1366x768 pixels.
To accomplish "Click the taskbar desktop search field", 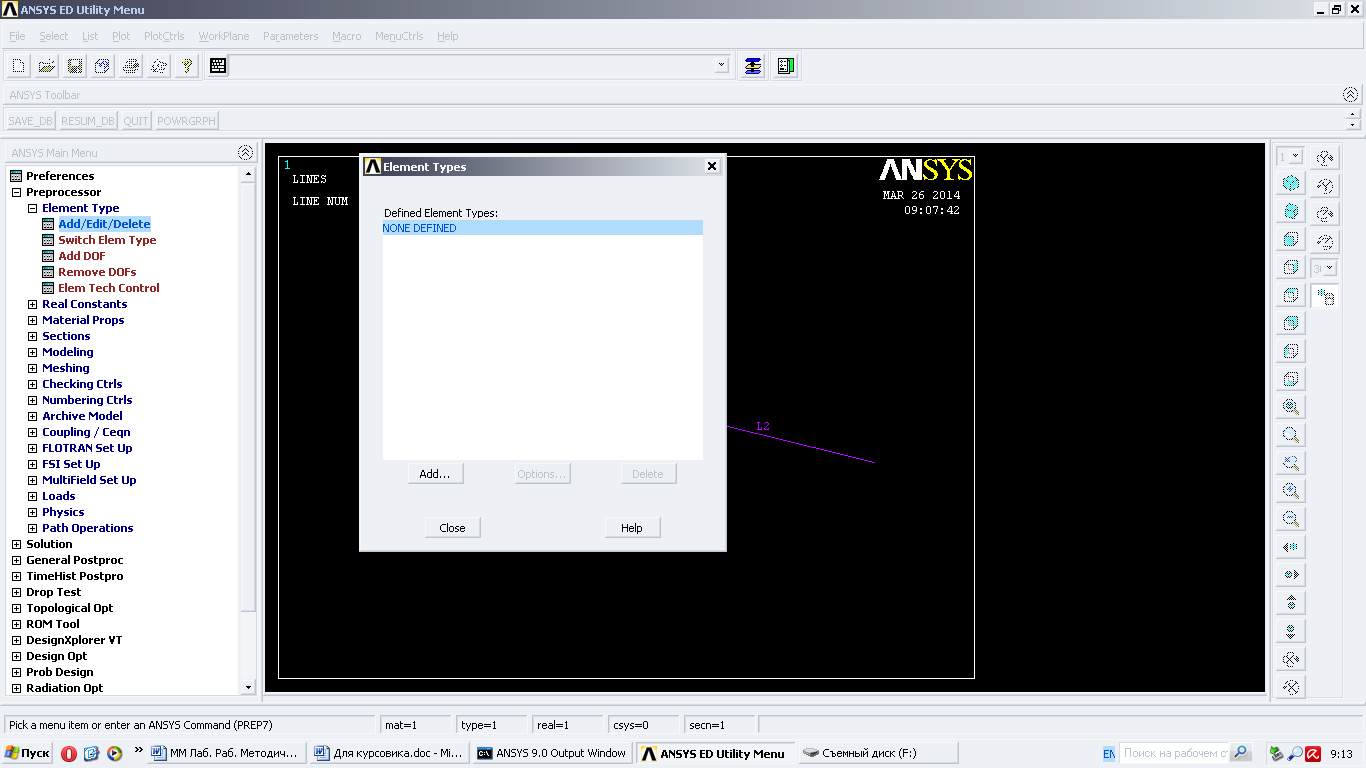I will 1174,753.
